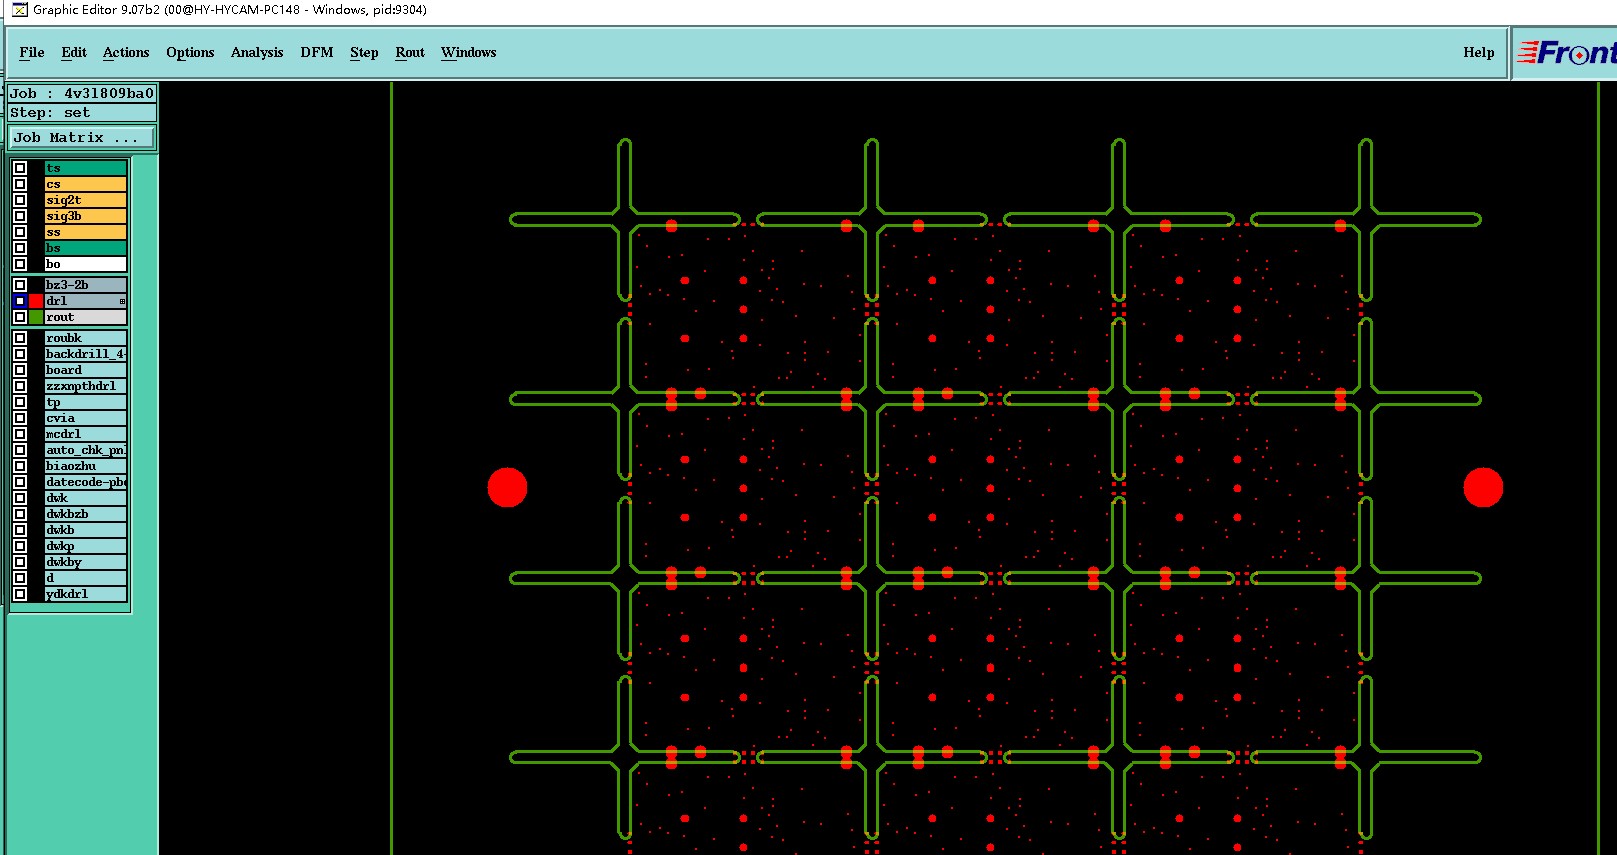Select the dwk layer name
1617x855 pixels.
pos(86,498)
